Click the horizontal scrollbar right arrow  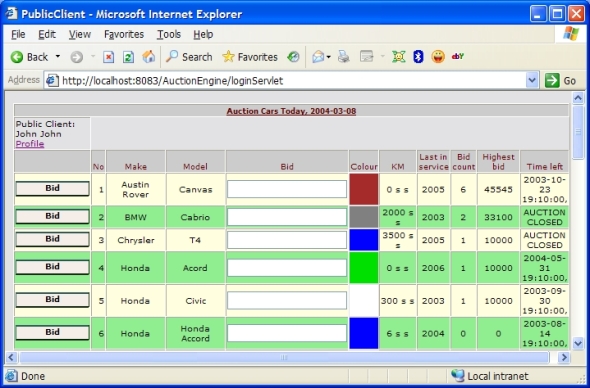click(x=564, y=357)
